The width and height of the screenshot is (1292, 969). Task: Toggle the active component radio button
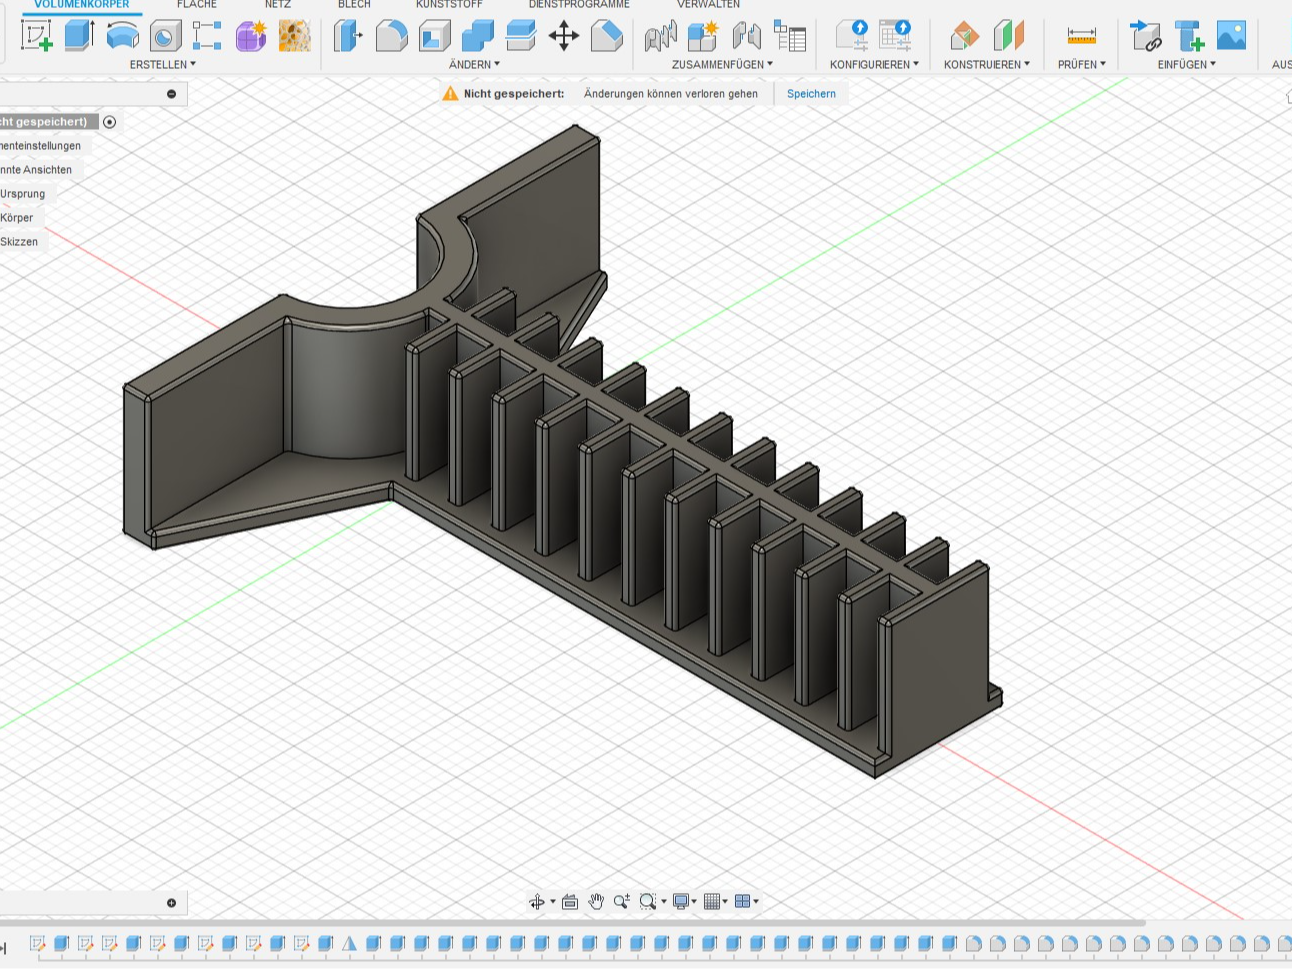(x=110, y=122)
